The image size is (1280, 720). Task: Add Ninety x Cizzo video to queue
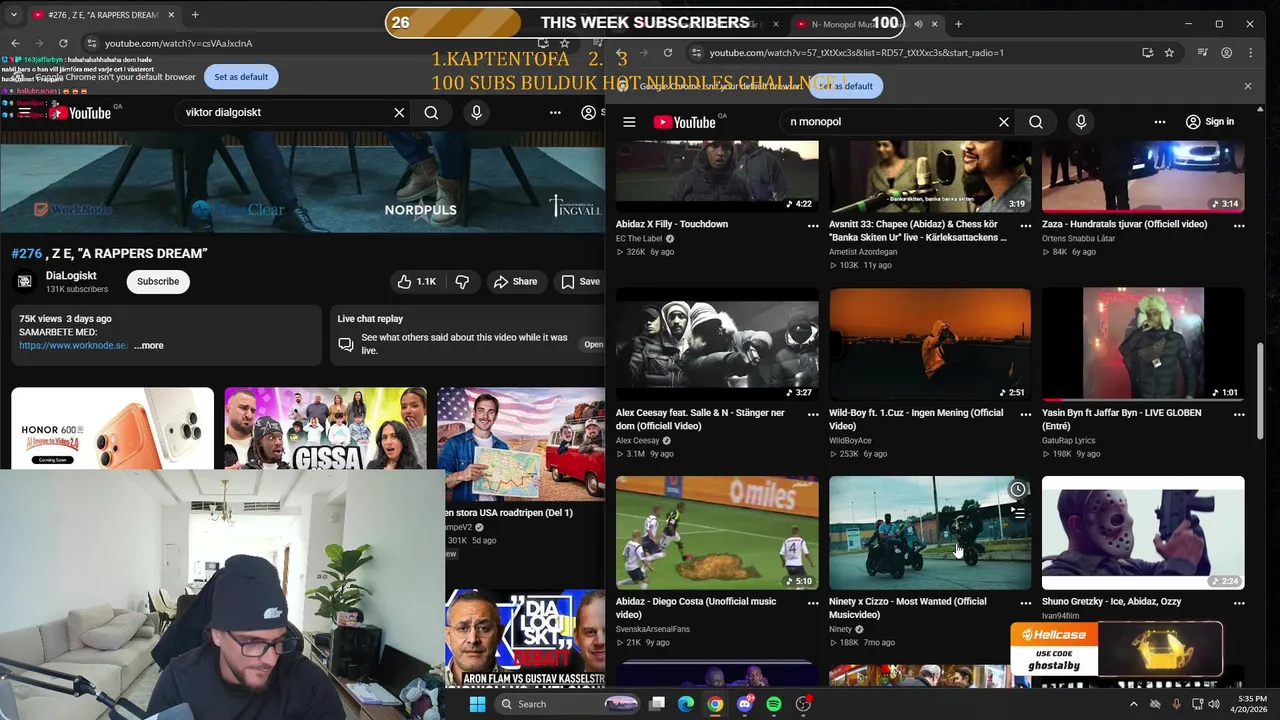pos(1017,513)
